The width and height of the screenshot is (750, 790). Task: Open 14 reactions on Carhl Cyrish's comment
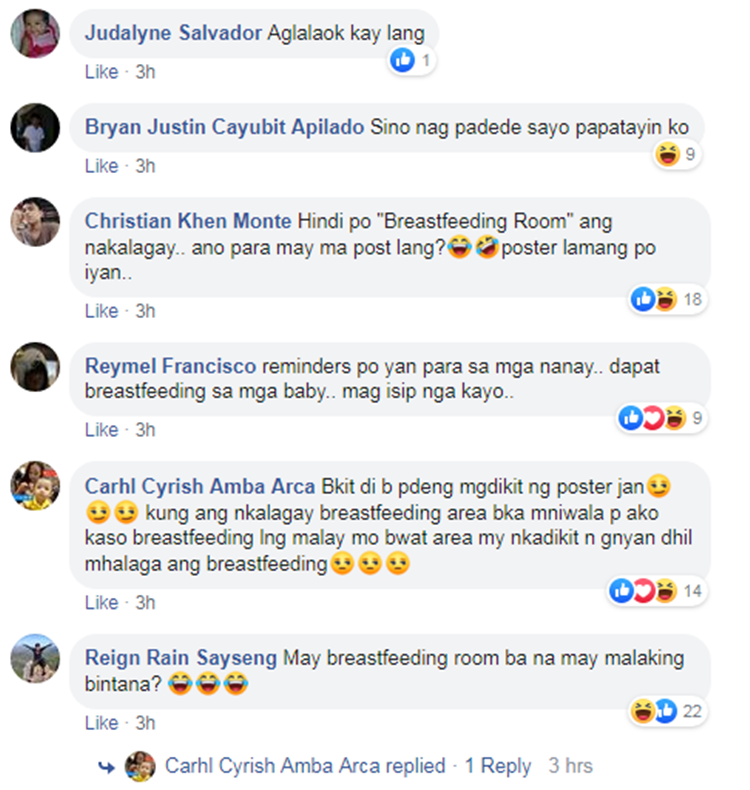pyautogui.click(x=657, y=590)
